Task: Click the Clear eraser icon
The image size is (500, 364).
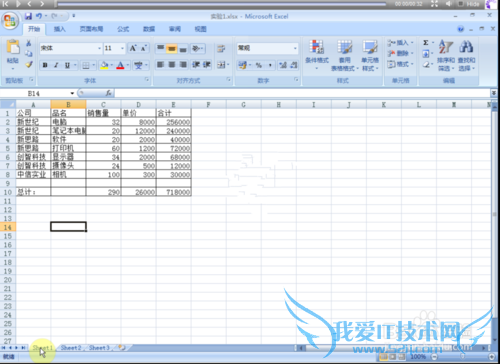Action: tap(426, 64)
